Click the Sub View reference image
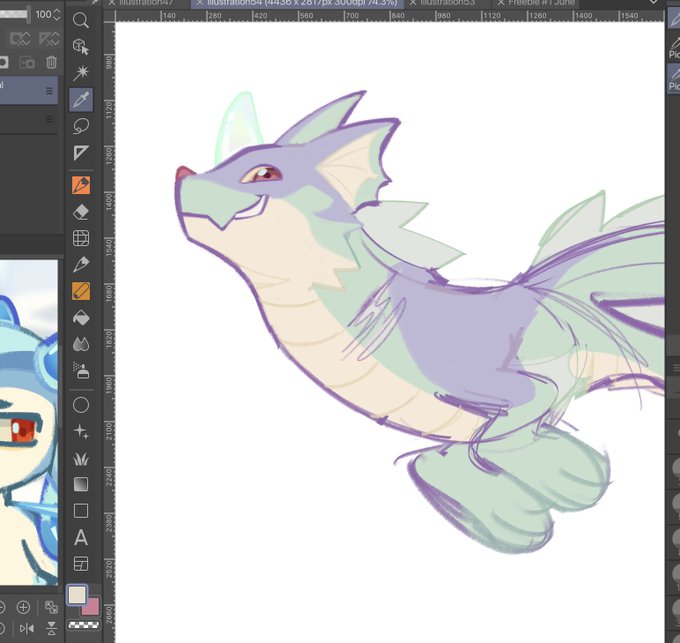 point(29,423)
